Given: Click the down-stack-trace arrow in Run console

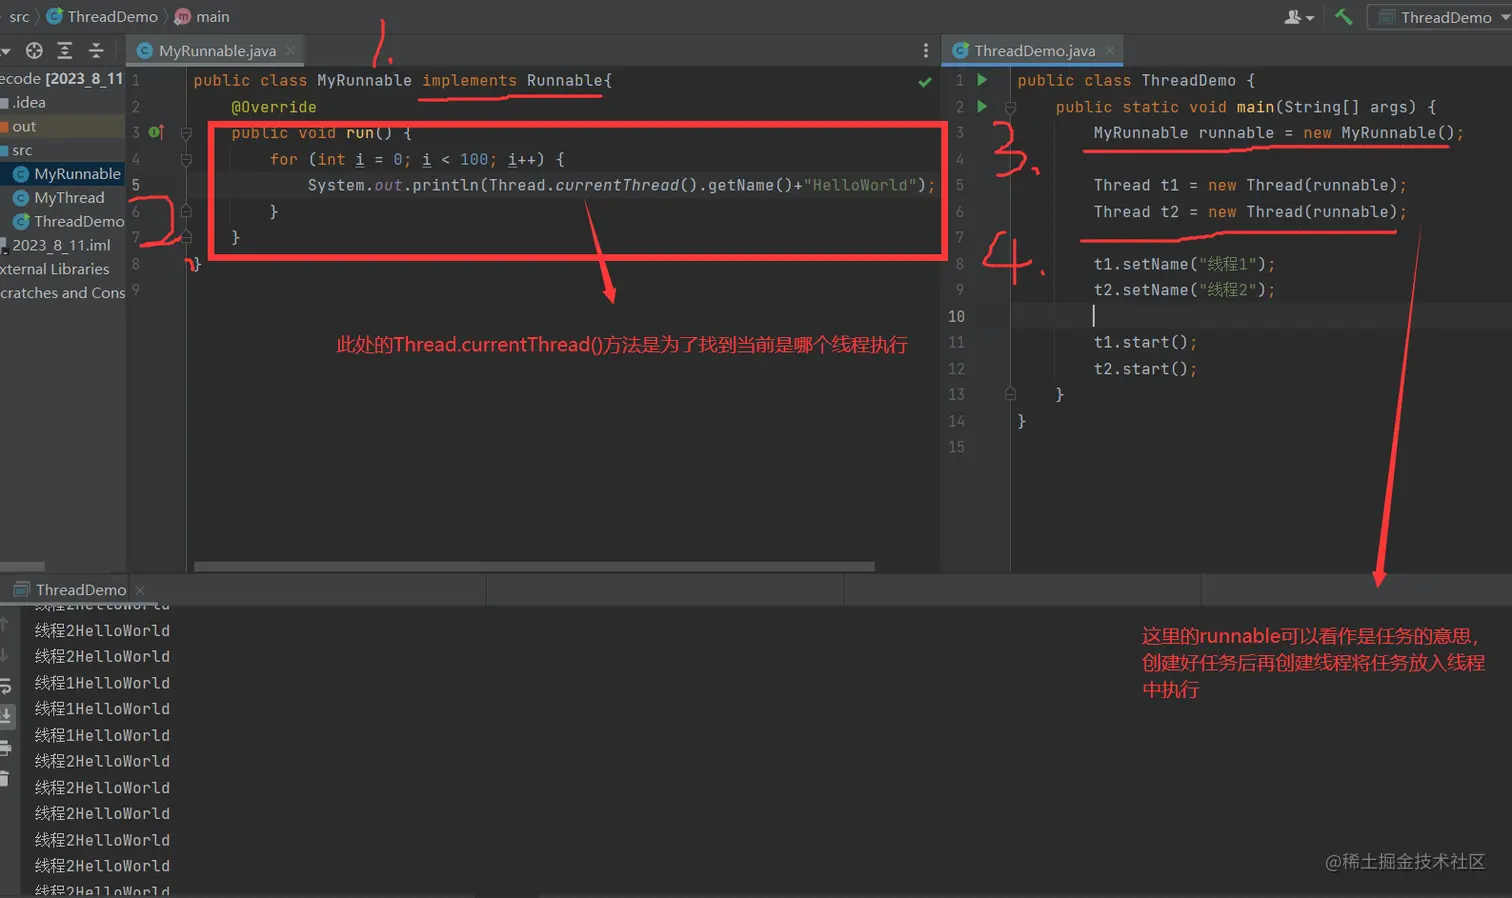Looking at the screenshot, I should [x=4, y=655].
